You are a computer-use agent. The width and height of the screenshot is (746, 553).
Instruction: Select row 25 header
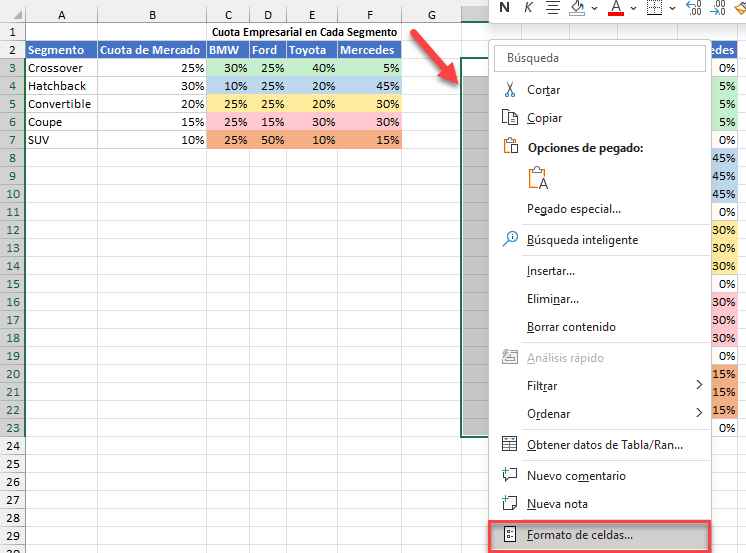[x=12, y=464]
